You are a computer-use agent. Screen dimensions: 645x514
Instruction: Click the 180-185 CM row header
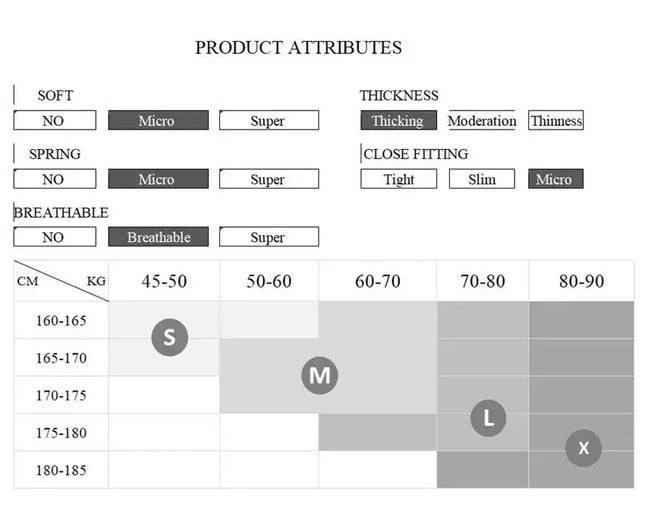point(61,470)
